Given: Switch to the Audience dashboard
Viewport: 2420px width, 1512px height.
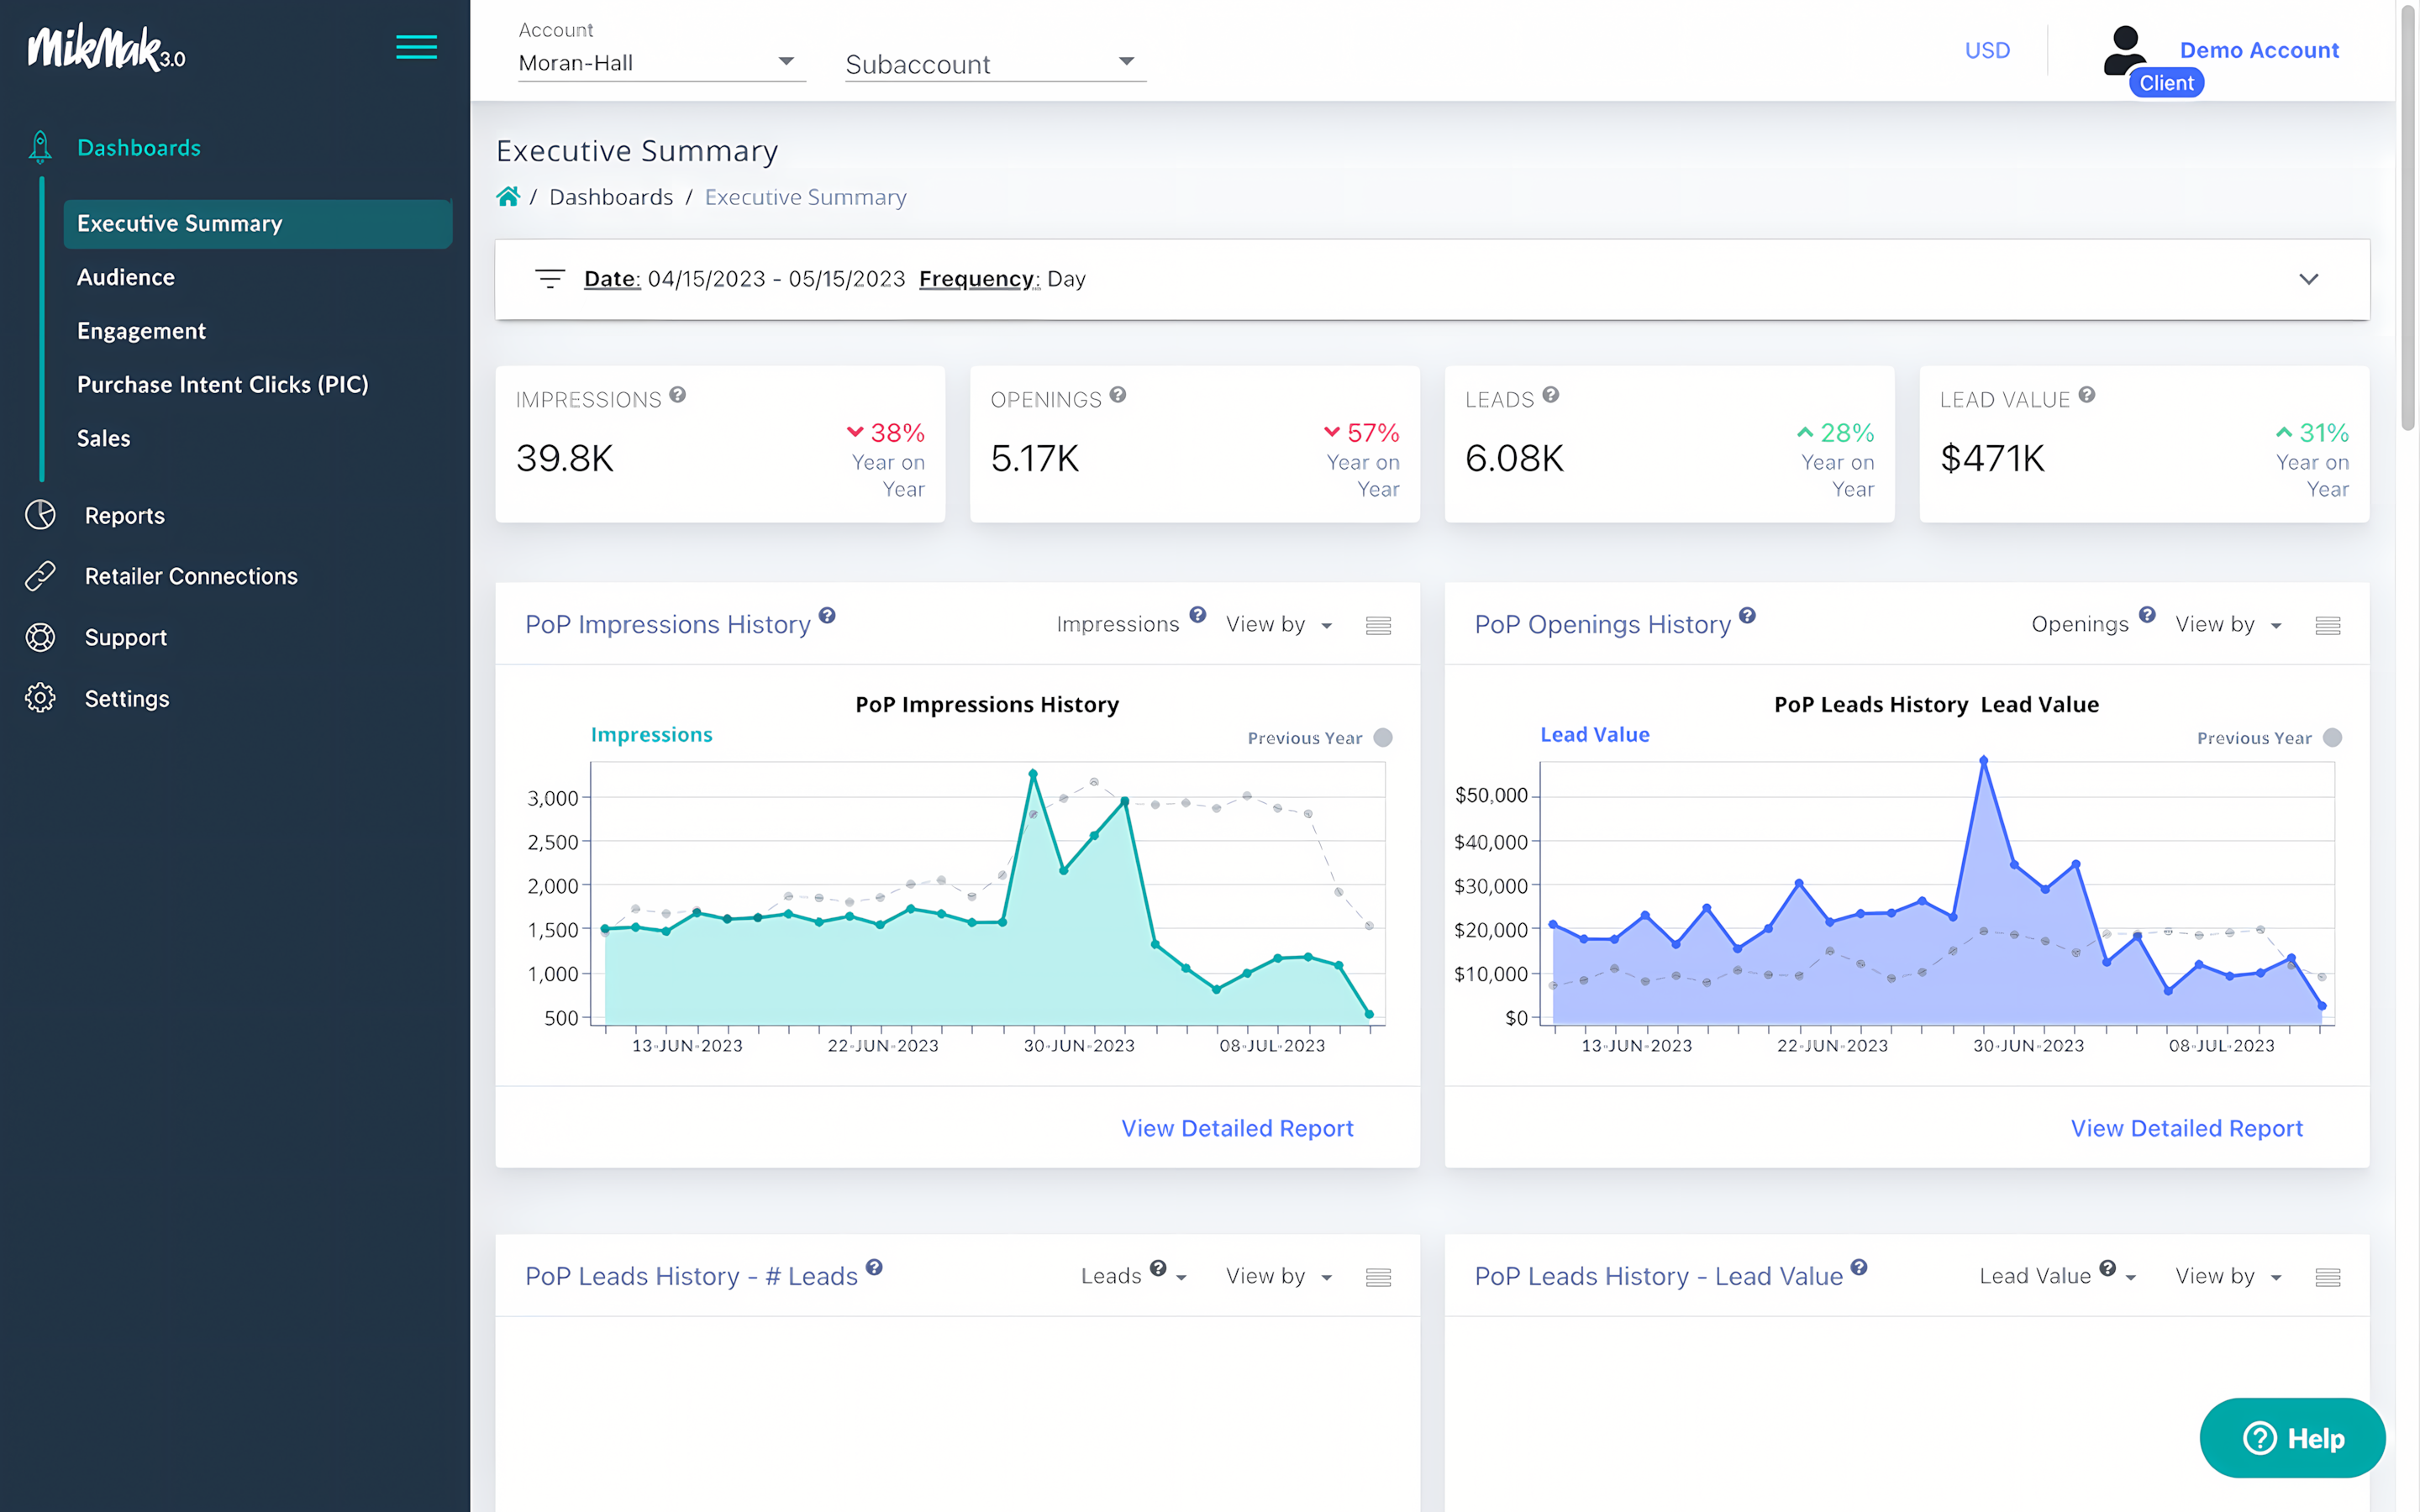Looking at the screenshot, I should pos(125,277).
